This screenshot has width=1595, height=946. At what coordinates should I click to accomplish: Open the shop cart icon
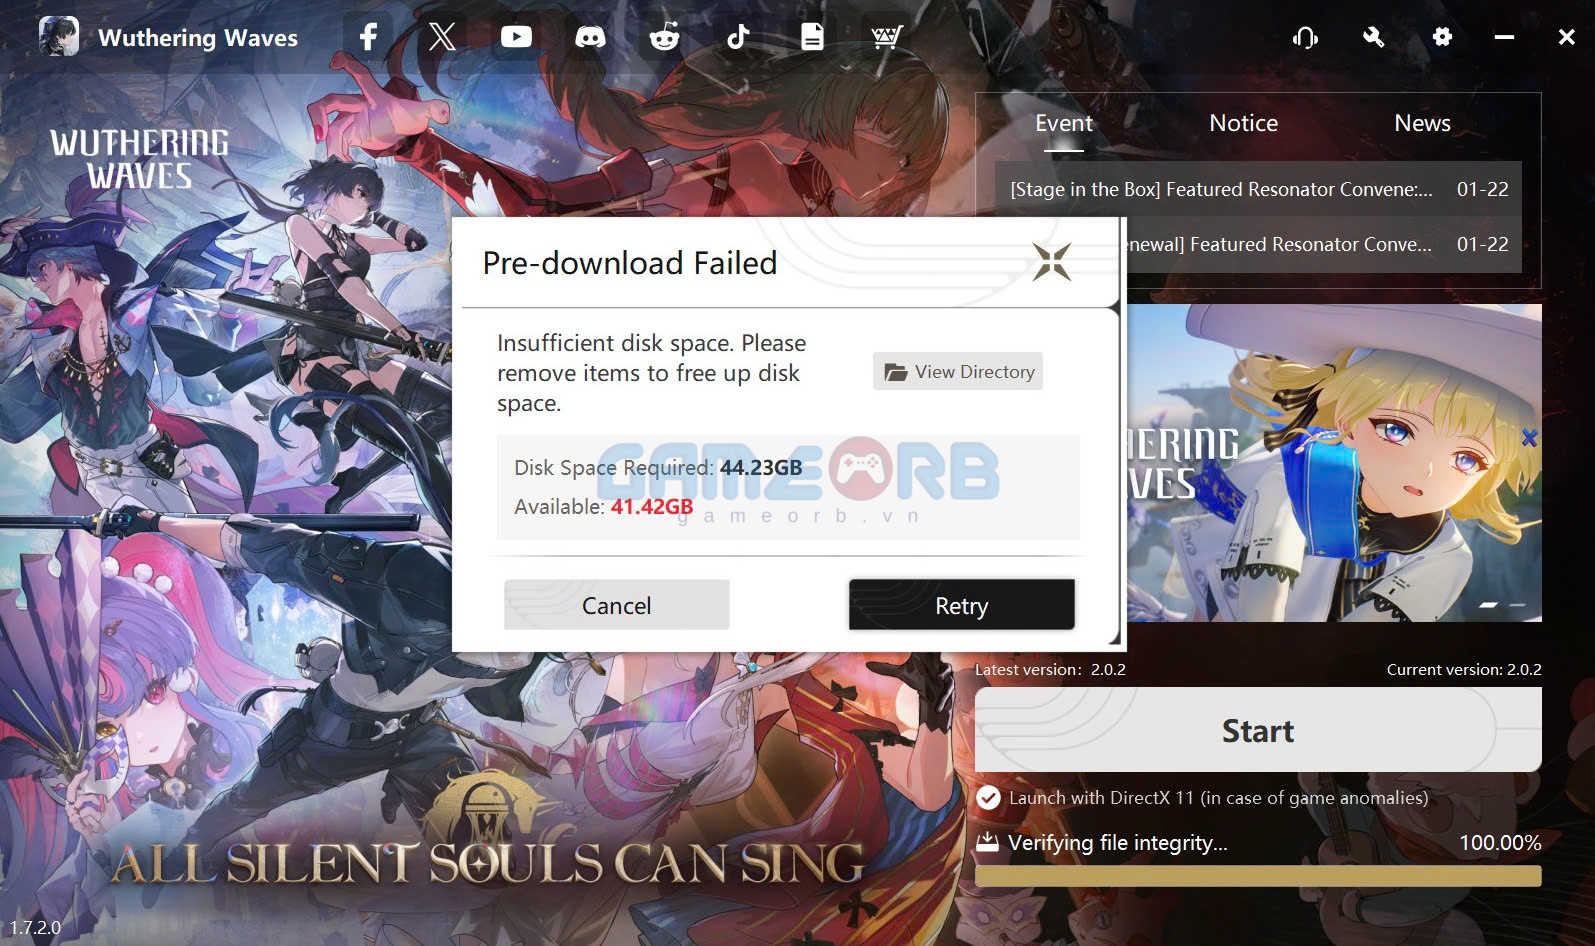886,37
